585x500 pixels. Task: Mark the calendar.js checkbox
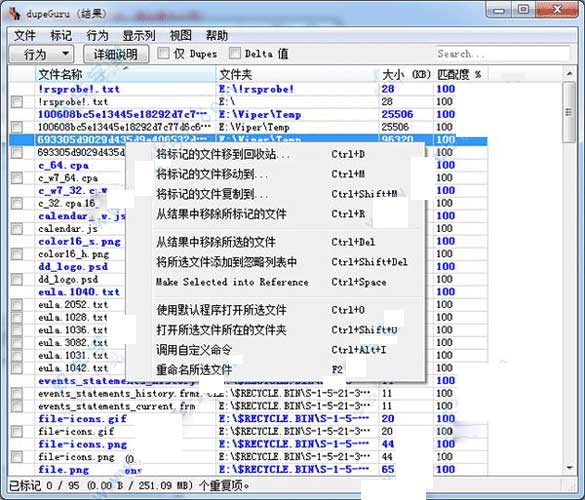point(17,229)
